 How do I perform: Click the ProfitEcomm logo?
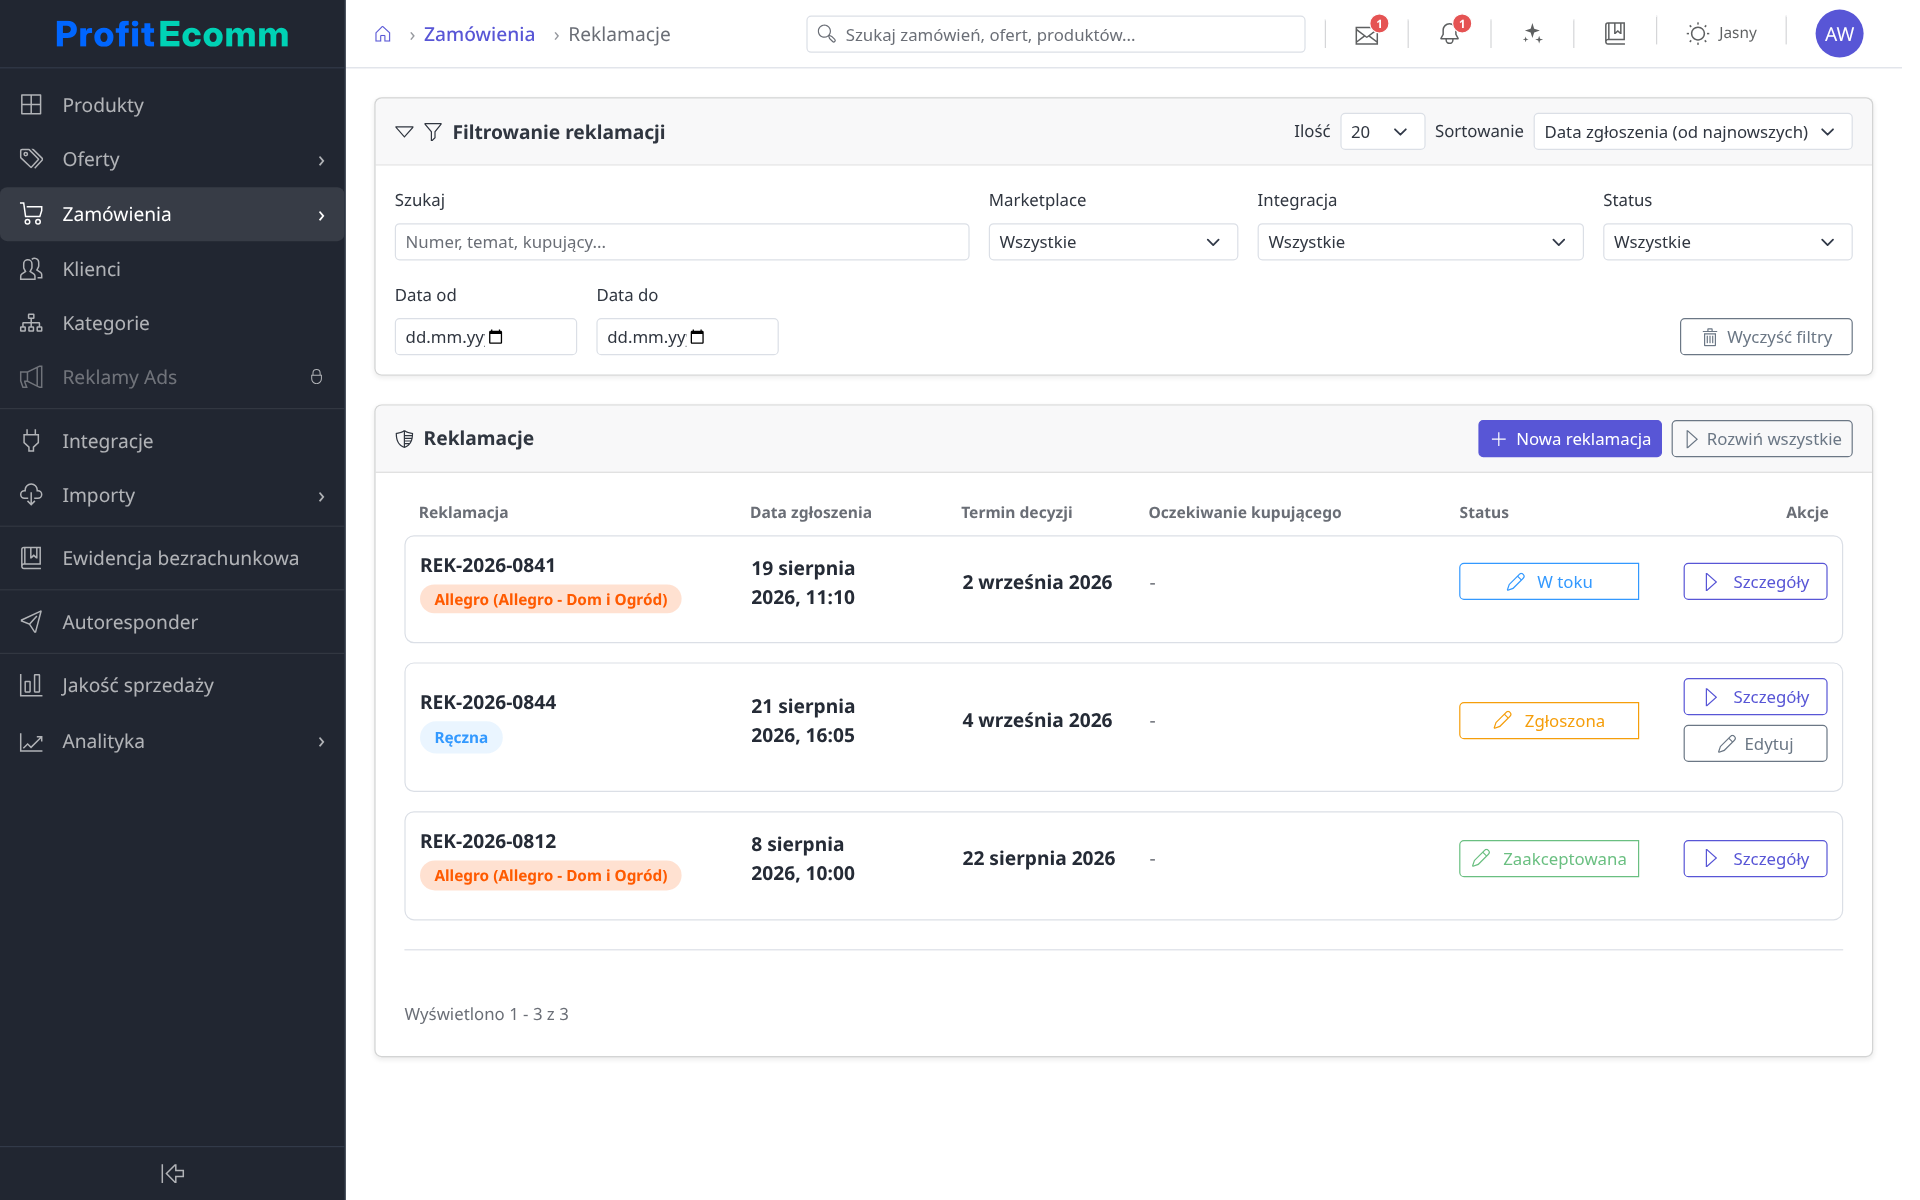tap(172, 34)
